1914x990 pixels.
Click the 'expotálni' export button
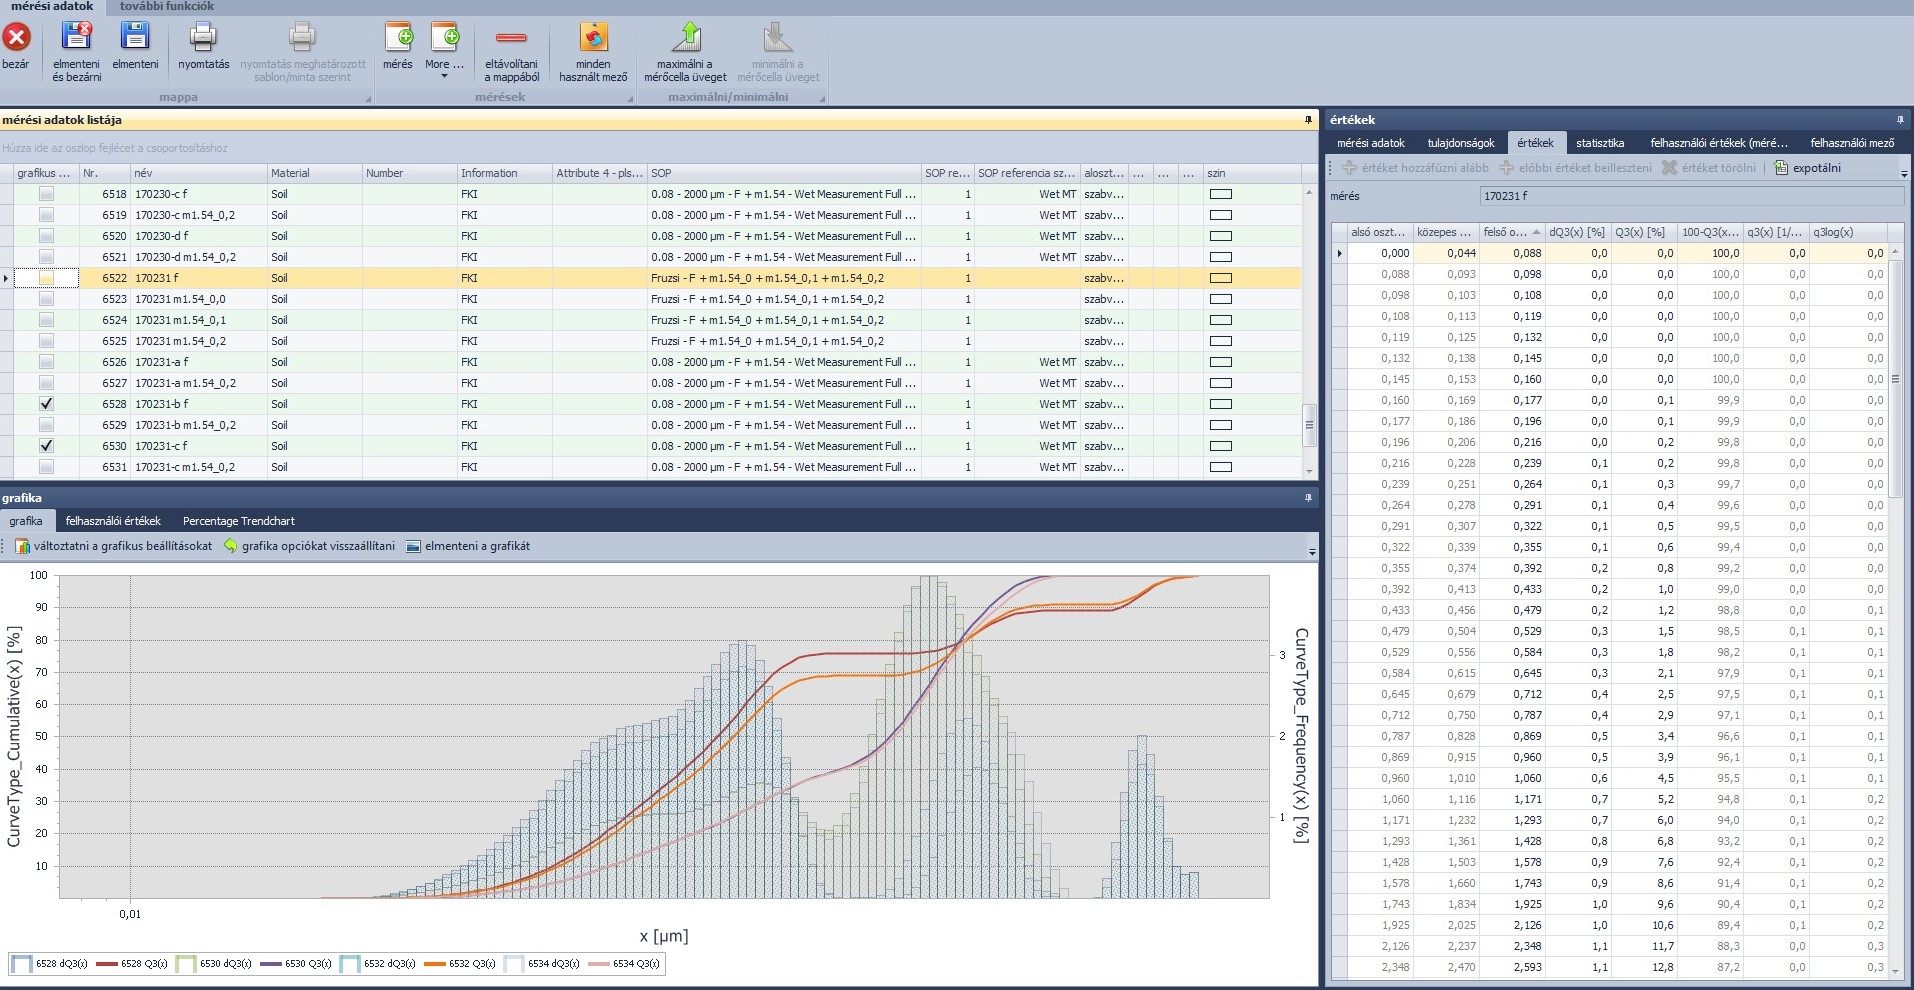click(x=1807, y=168)
